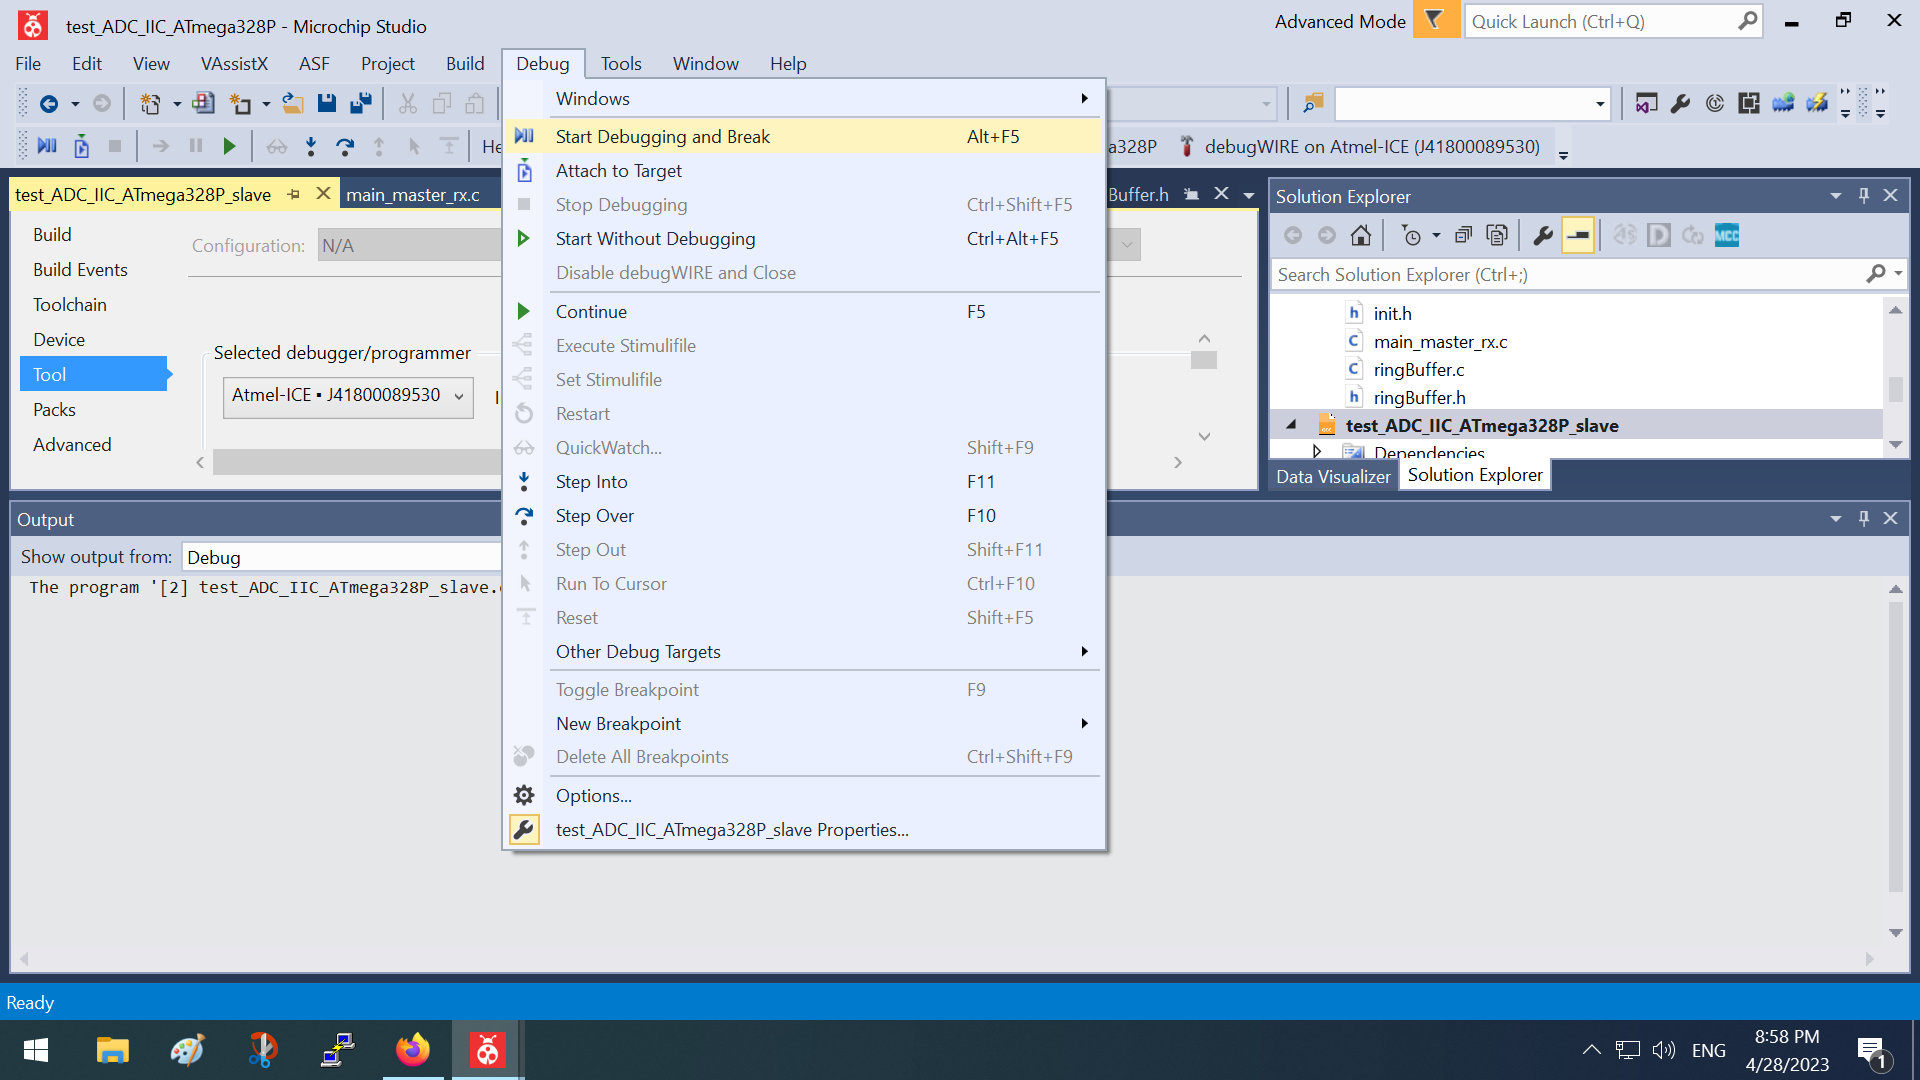The width and height of the screenshot is (1920, 1080).
Task: Open the Device Programming lightning chip icon
Action: pos(1817,103)
